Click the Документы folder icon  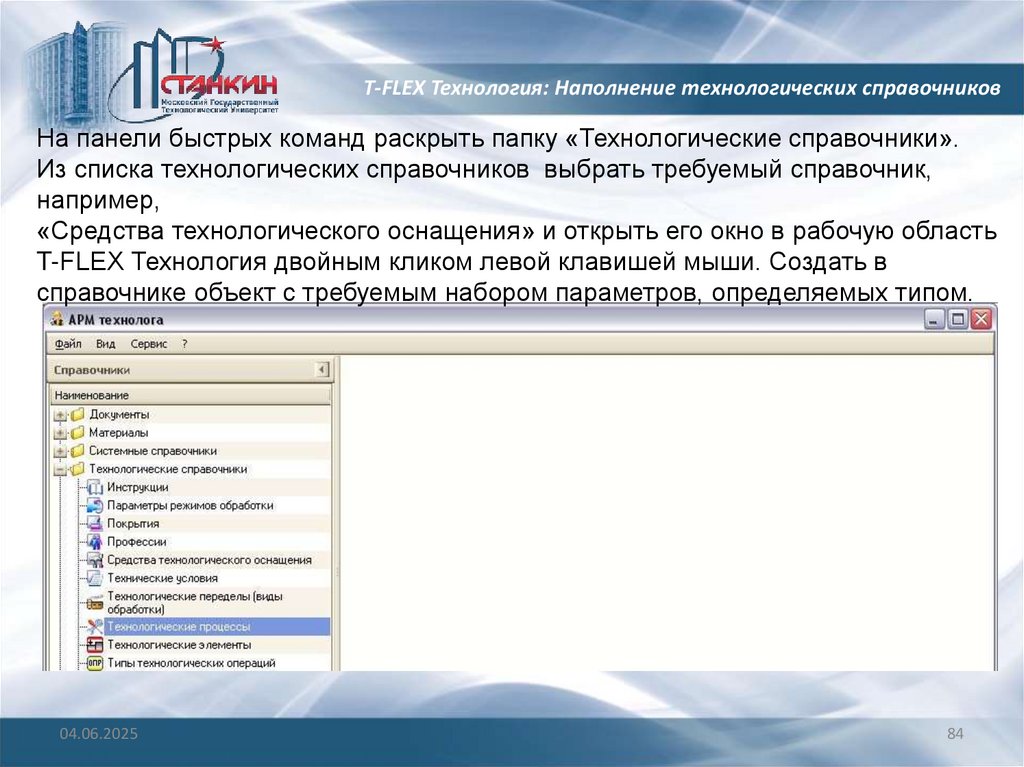(78, 414)
